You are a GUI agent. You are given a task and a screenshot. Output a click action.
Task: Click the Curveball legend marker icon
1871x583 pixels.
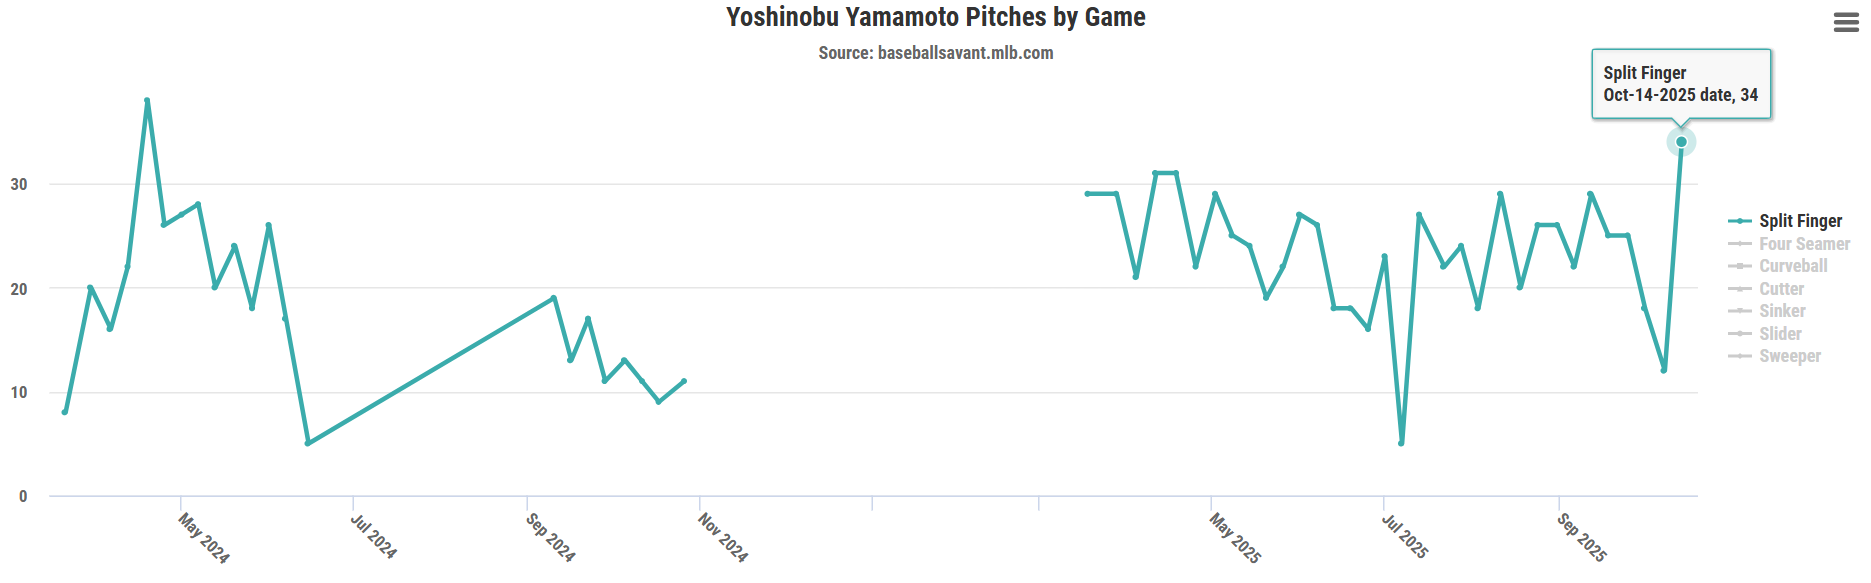click(x=1740, y=266)
